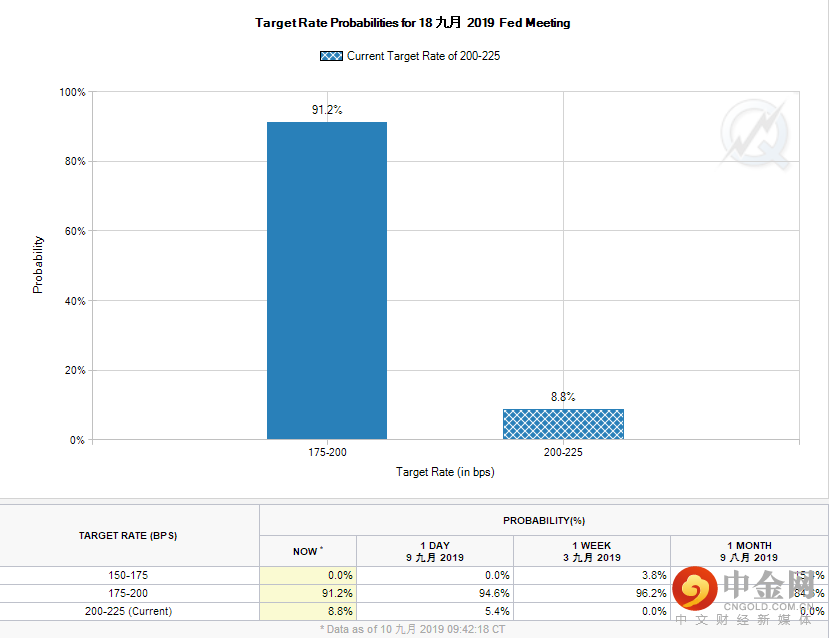Image resolution: width=829 pixels, height=638 pixels.
Task: Click the hatched 200-225 probability bar
Action: point(563,423)
